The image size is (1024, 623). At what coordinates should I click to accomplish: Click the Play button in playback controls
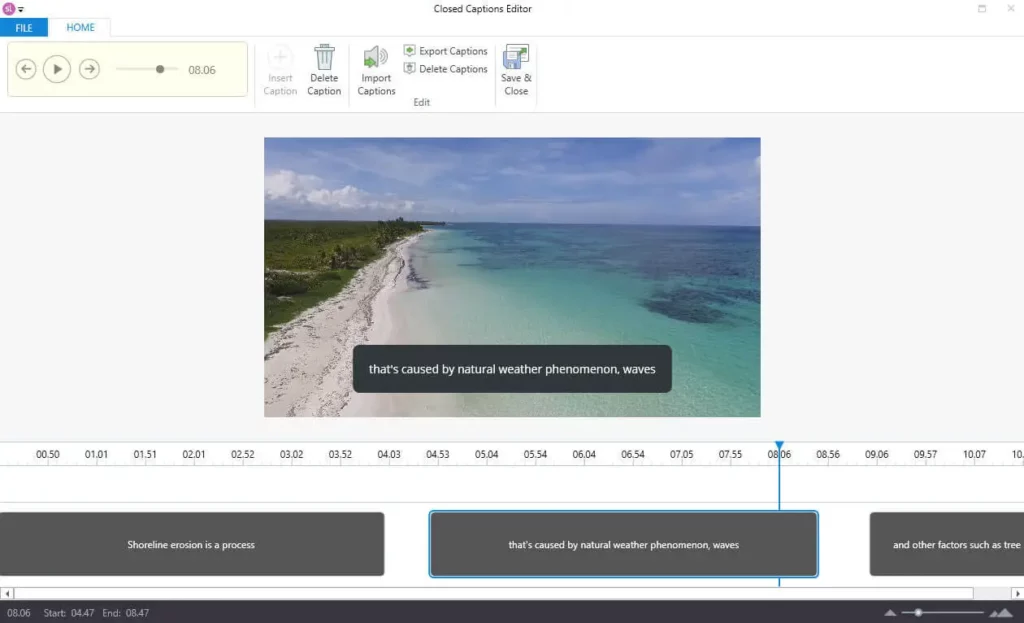point(57,69)
